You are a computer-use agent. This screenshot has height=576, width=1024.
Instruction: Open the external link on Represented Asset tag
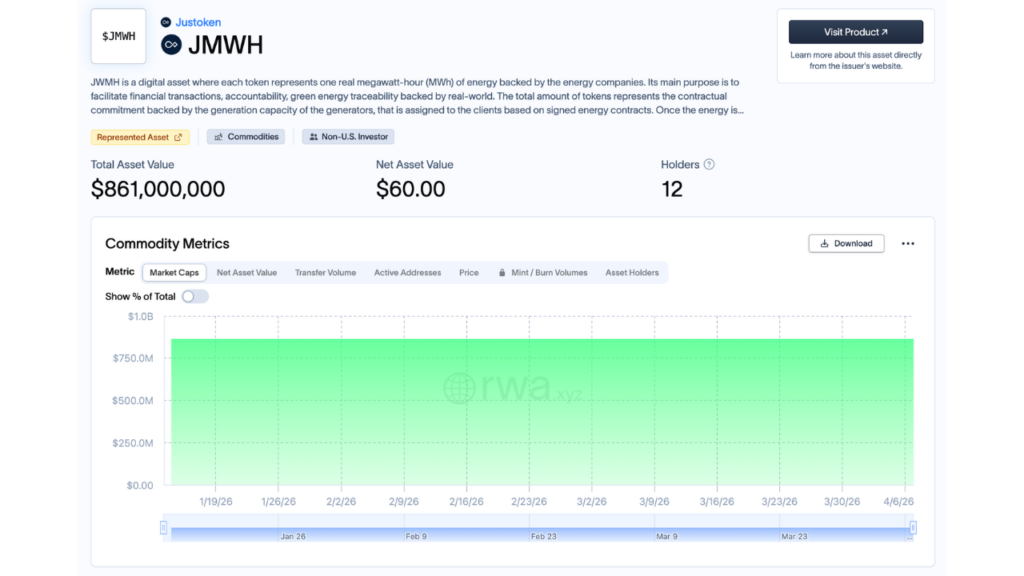(x=178, y=137)
